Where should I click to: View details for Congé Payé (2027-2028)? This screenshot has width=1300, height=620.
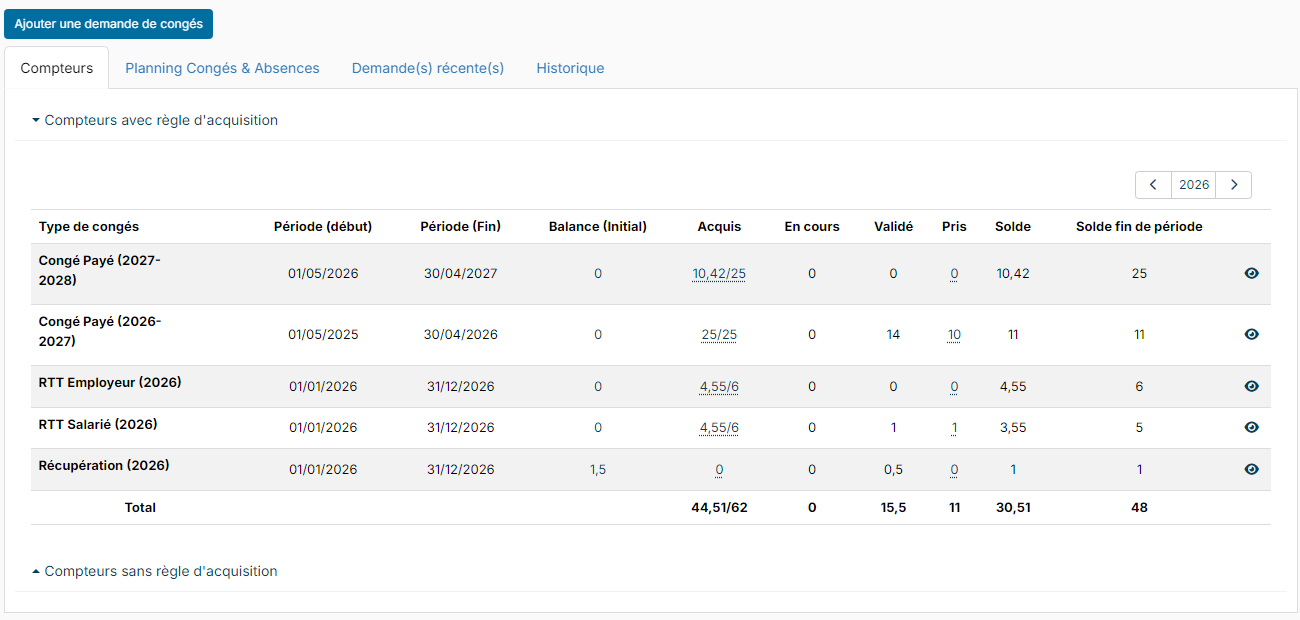(x=1251, y=274)
